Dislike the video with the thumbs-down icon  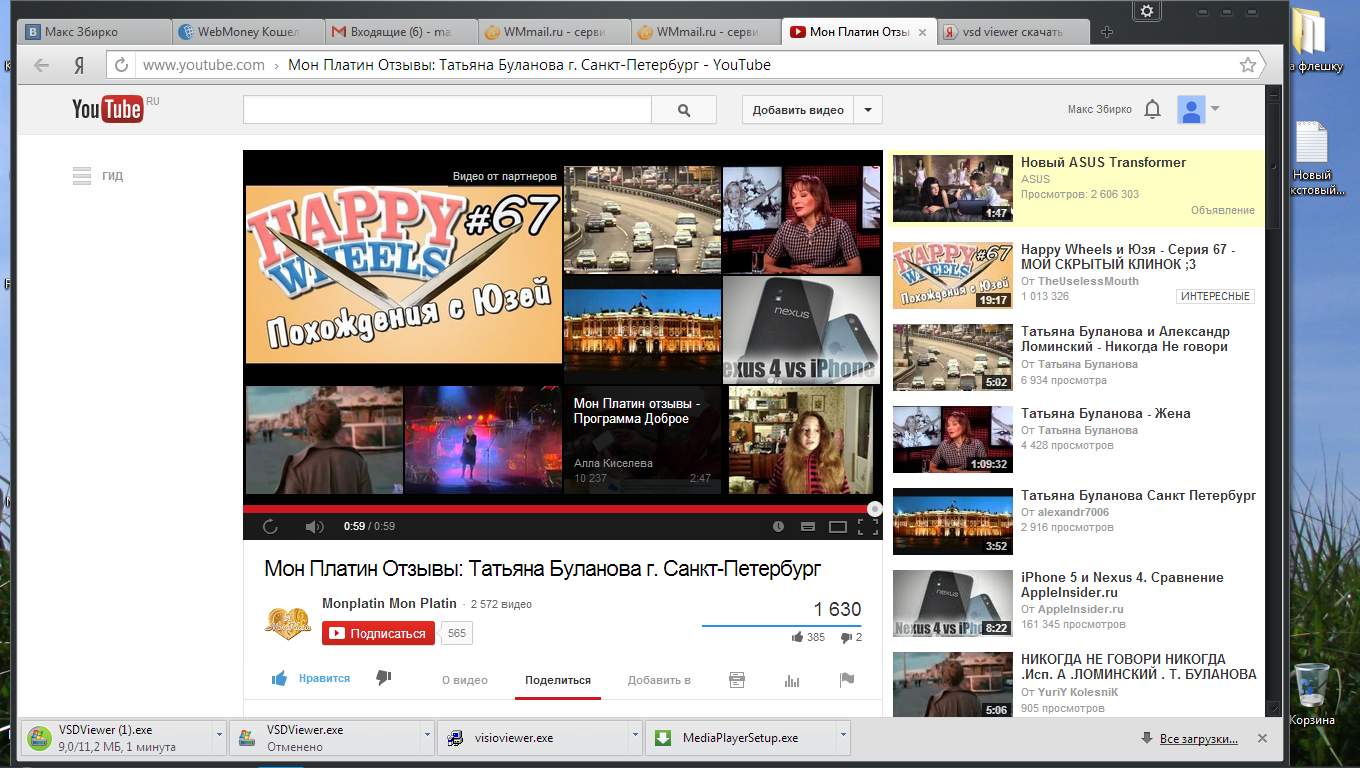click(384, 678)
